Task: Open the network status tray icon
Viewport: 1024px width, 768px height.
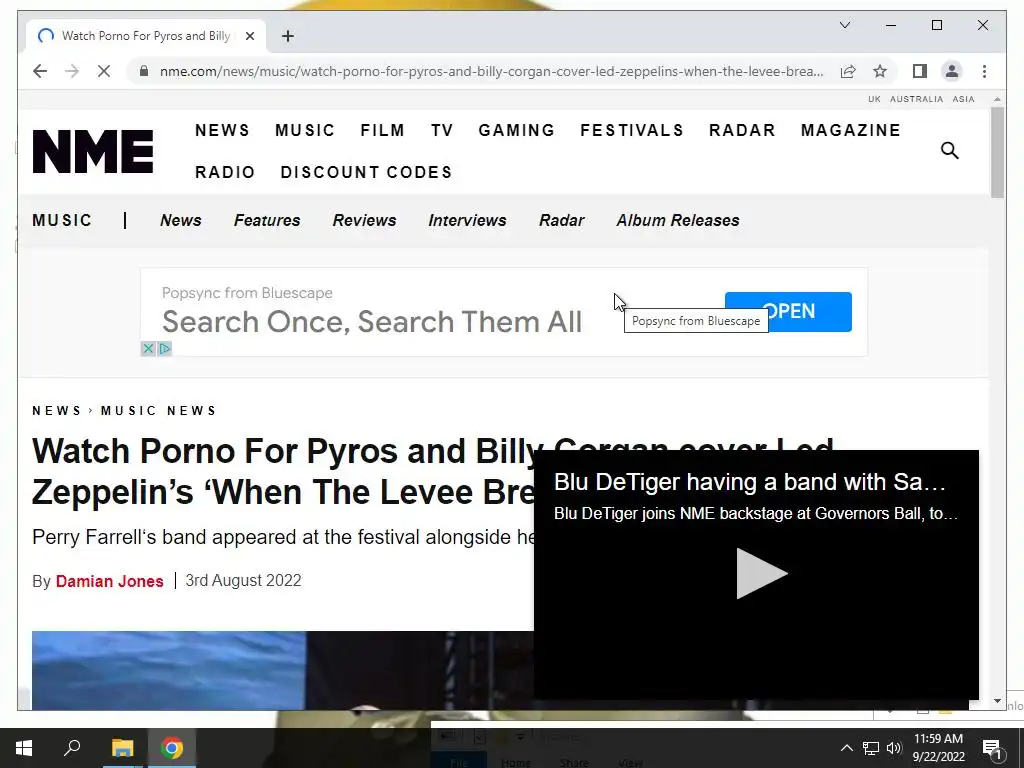Action: coord(871,748)
